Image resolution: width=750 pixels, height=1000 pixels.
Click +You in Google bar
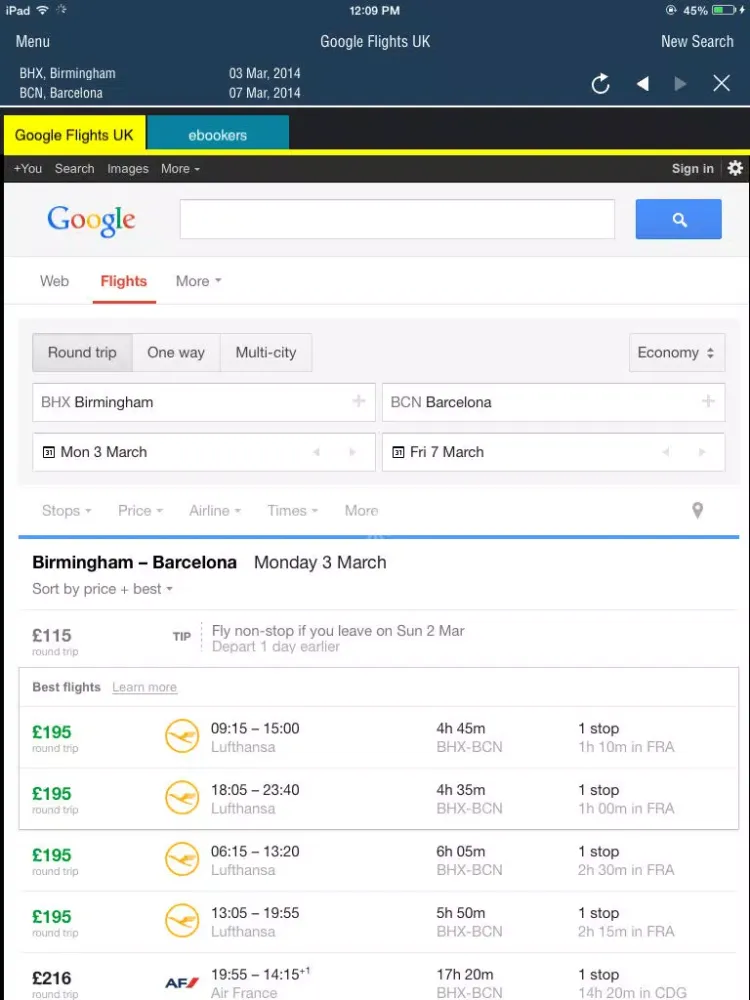point(27,168)
